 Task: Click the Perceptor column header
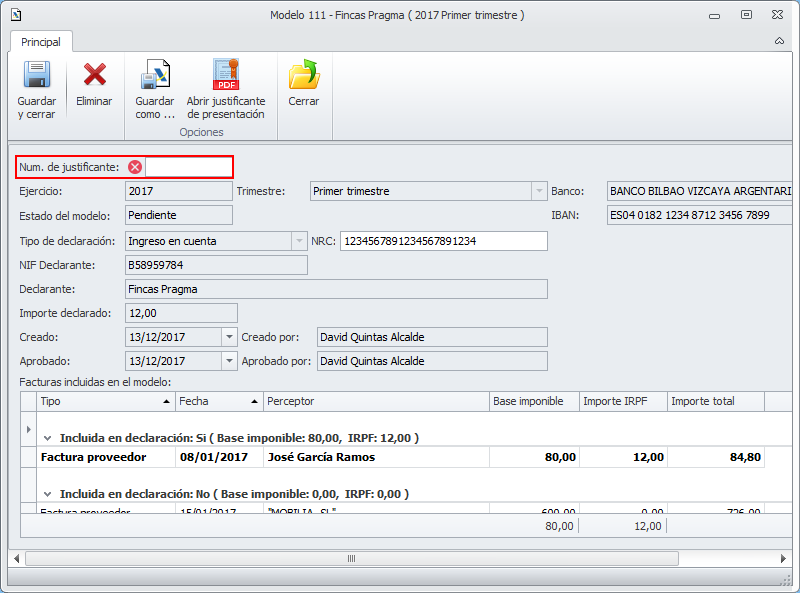[x=376, y=401]
